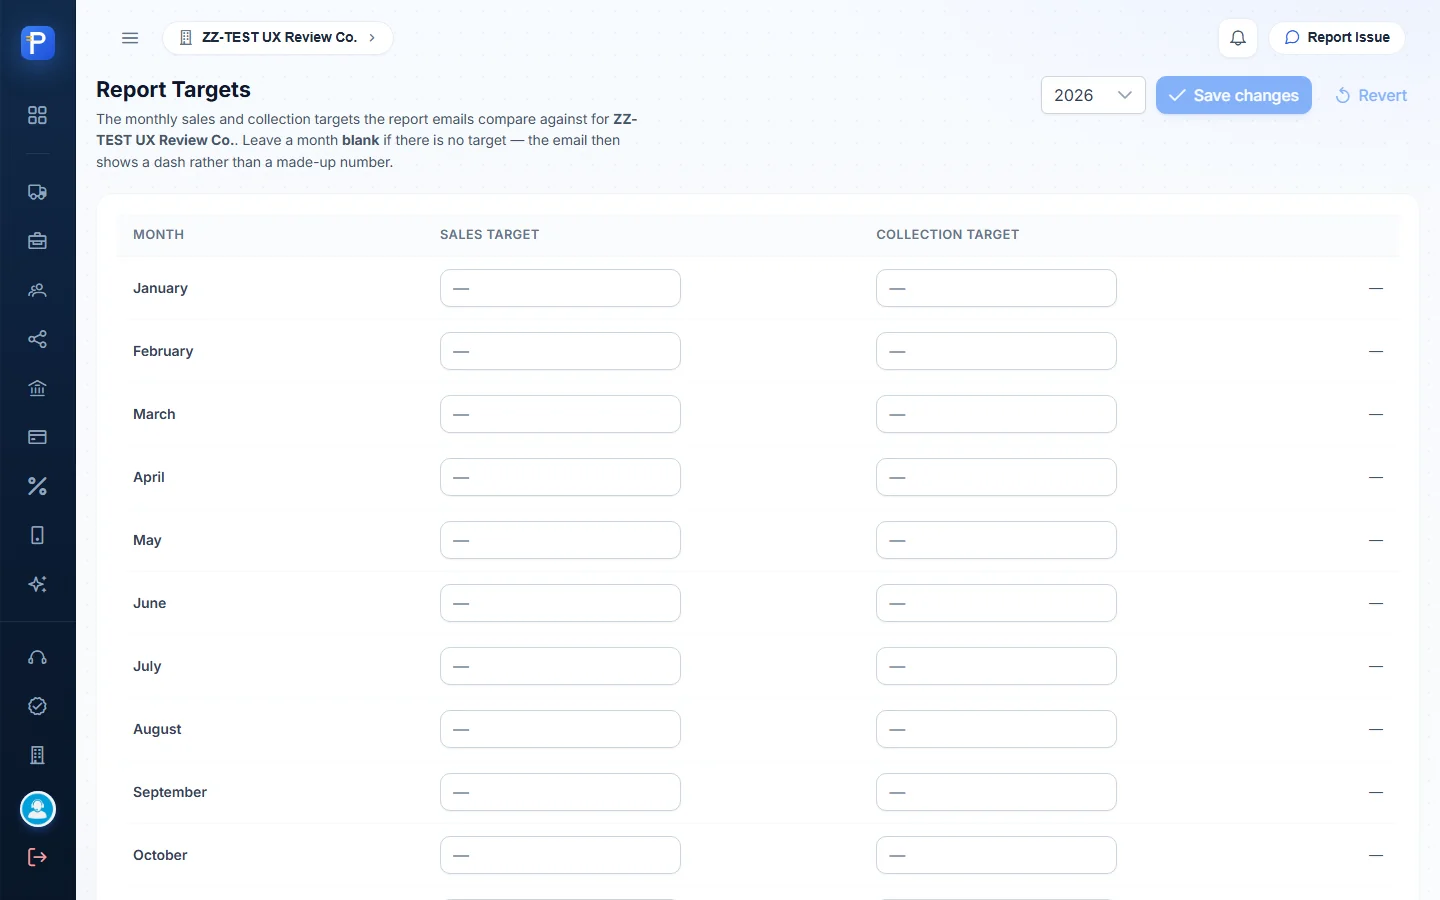Open the mobile device icon in sidebar

pos(37,535)
